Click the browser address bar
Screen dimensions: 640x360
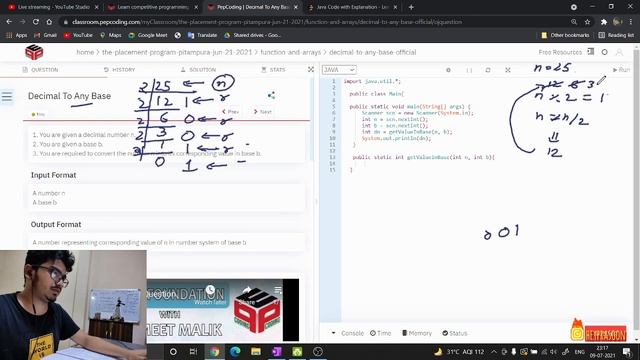314,22
